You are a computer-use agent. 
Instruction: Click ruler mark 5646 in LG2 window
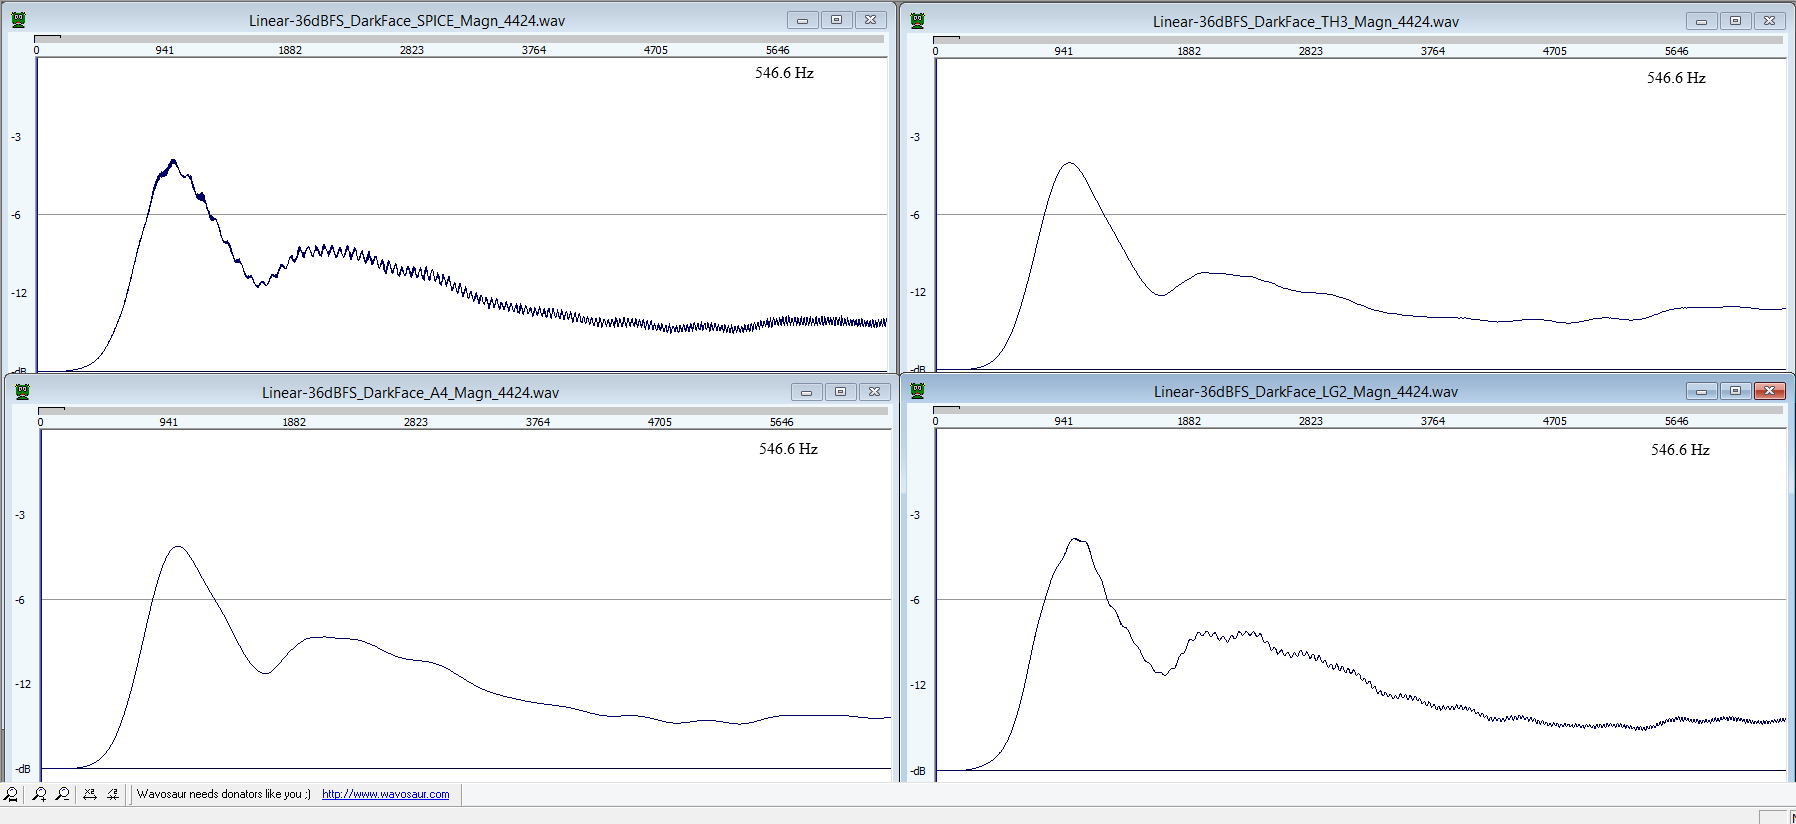[x=1677, y=421]
